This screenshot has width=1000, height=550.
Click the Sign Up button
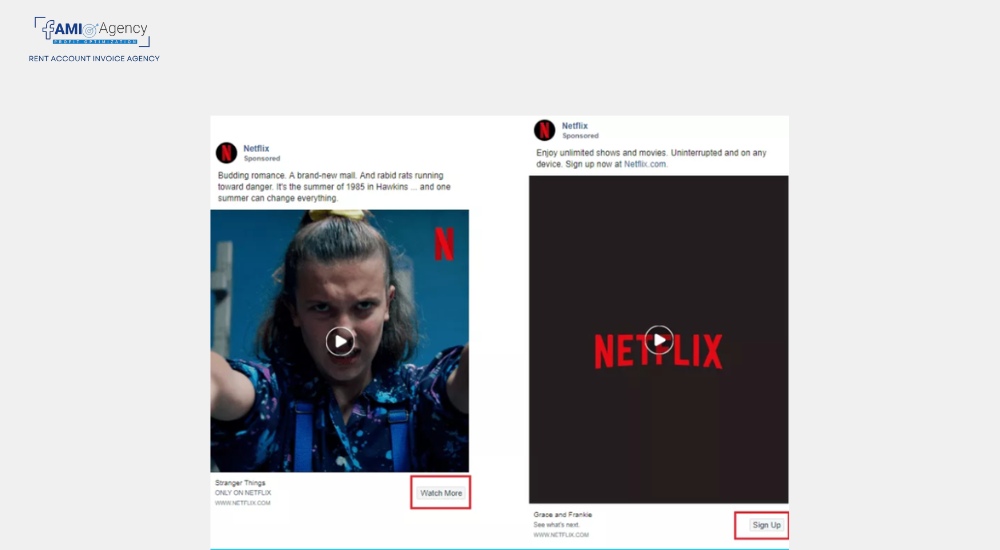(766, 525)
